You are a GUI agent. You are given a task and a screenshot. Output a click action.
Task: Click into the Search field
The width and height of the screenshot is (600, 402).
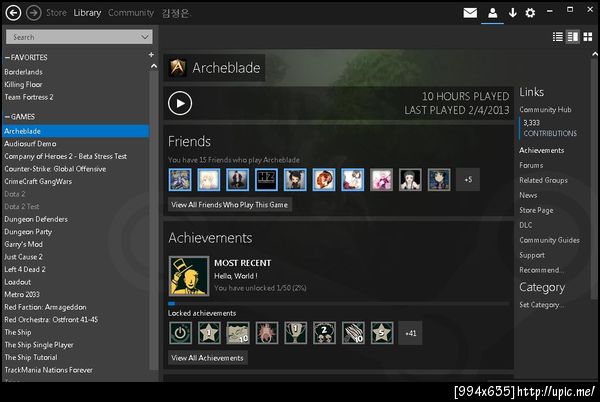pos(79,37)
